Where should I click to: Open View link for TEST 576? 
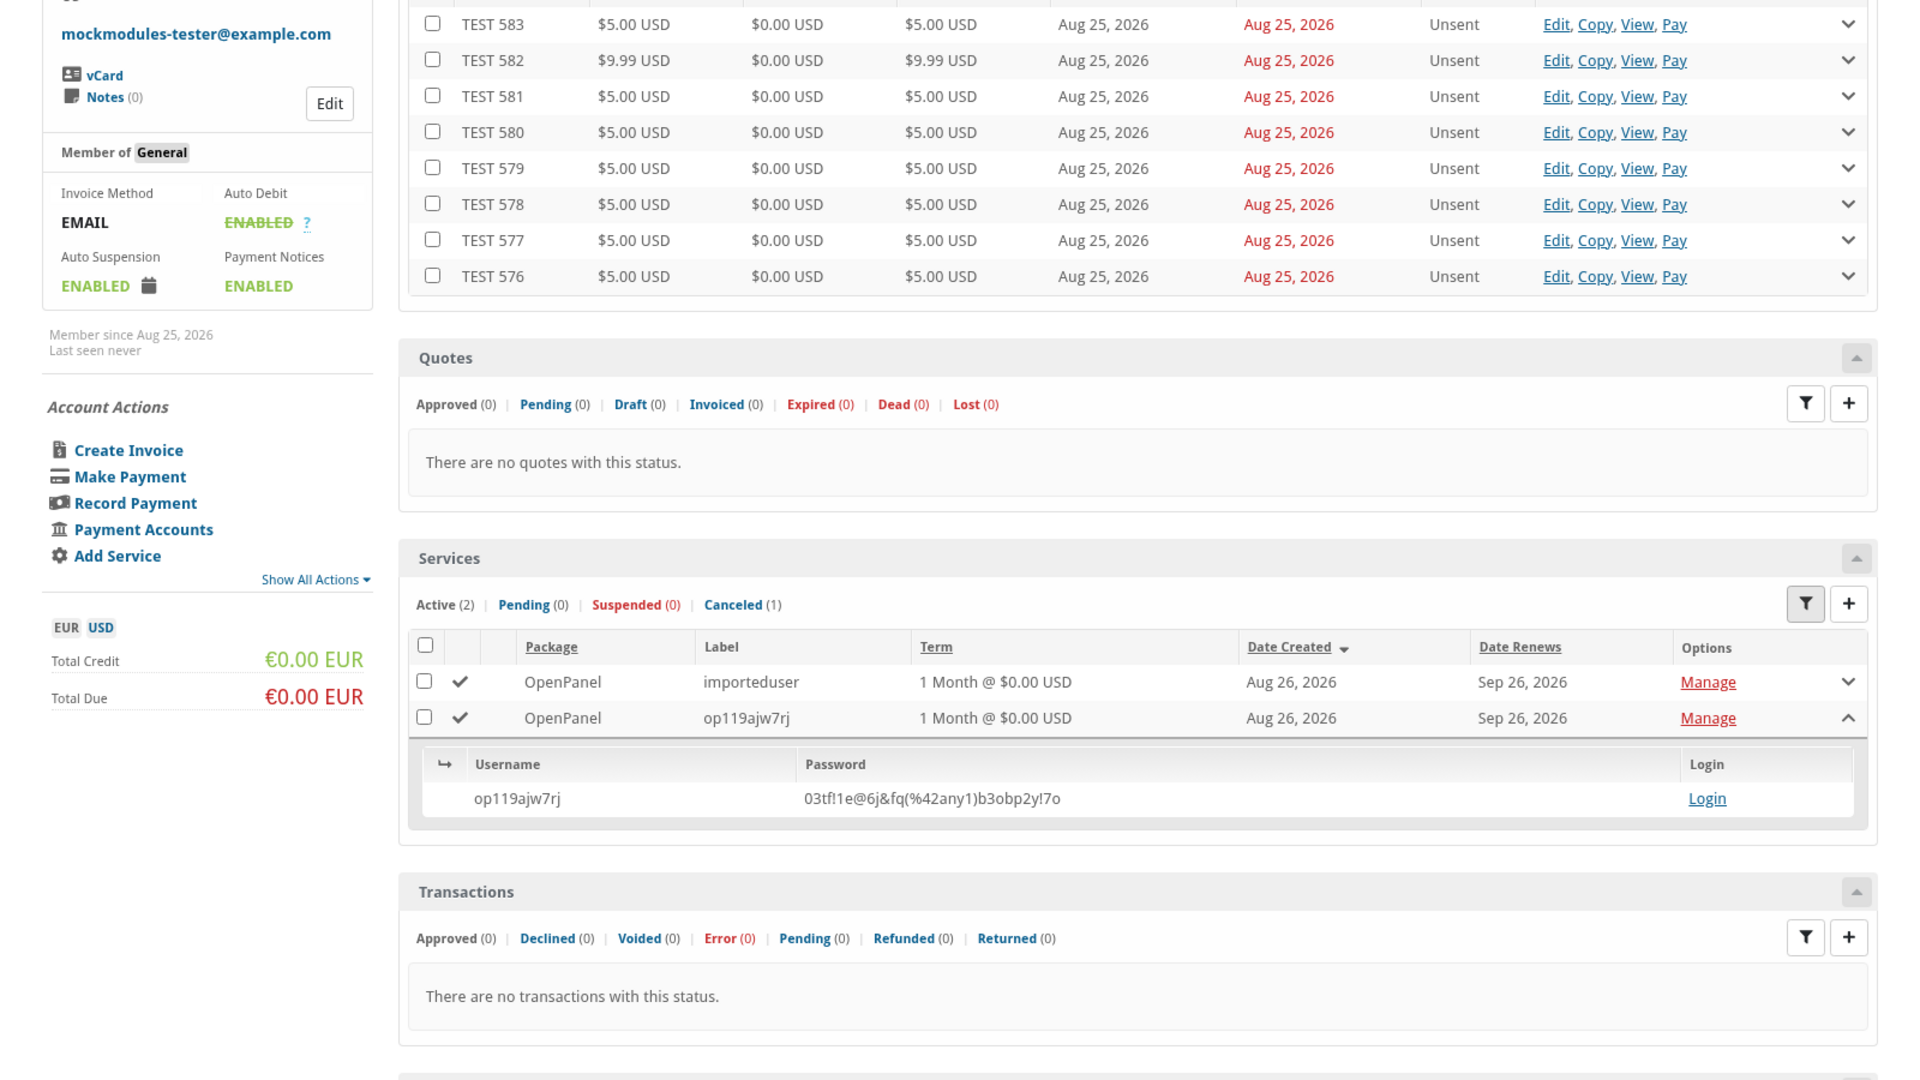click(x=1637, y=276)
